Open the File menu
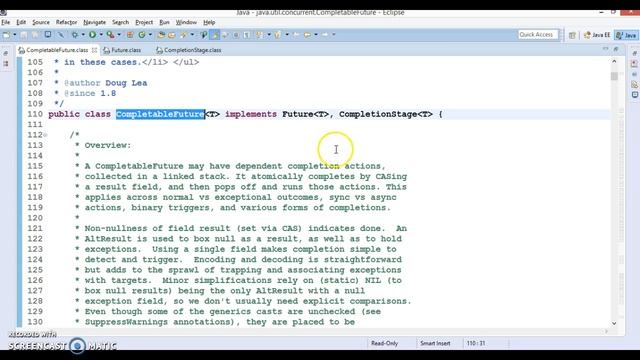Viewport: 640px width, 360px height. [x=6, y=22]
